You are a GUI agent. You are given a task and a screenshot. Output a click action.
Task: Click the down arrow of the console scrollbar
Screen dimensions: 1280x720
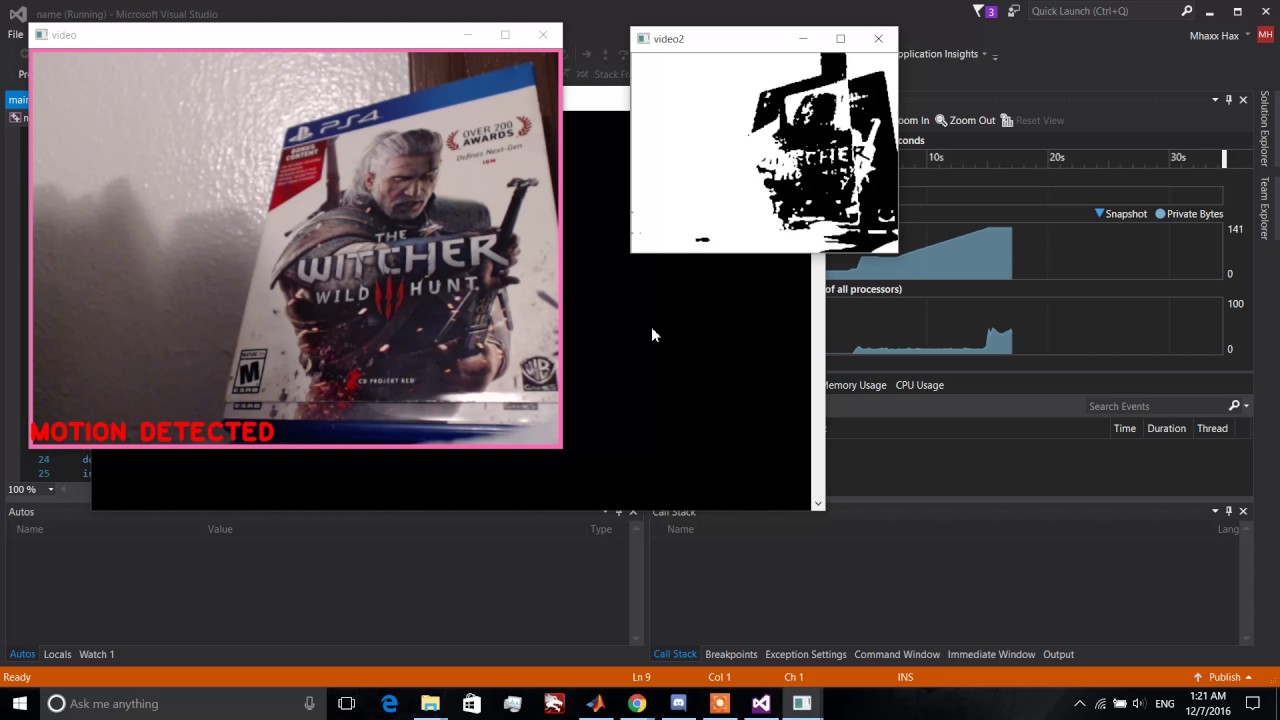pyautogui.click(x=818, y=504)
